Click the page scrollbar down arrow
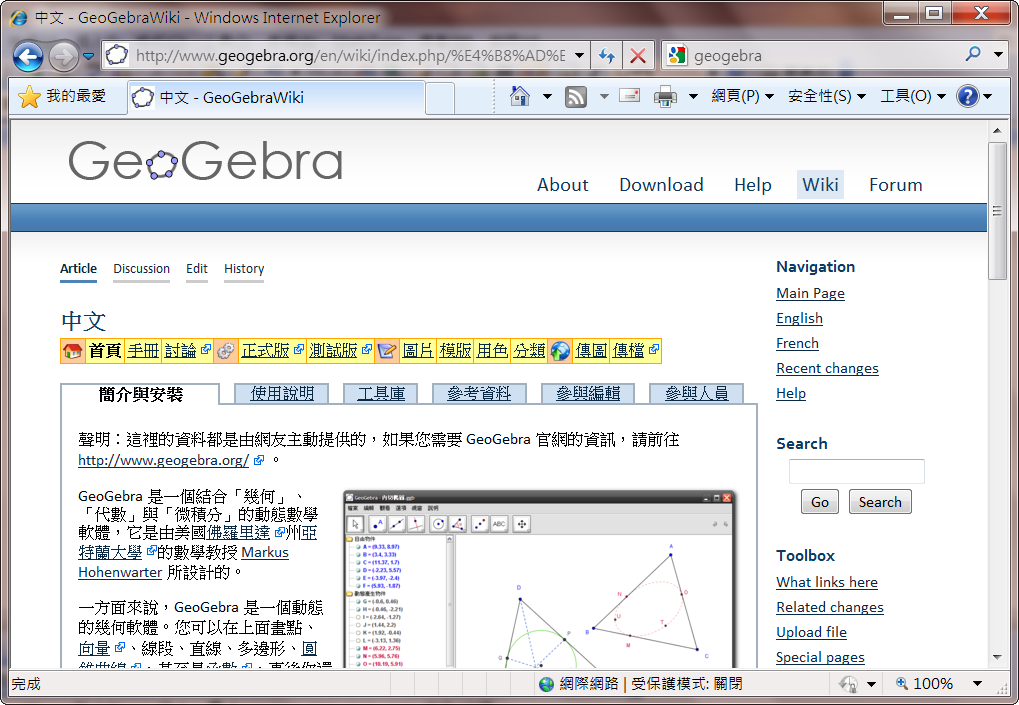1019x705 pixels. point(997,658)
